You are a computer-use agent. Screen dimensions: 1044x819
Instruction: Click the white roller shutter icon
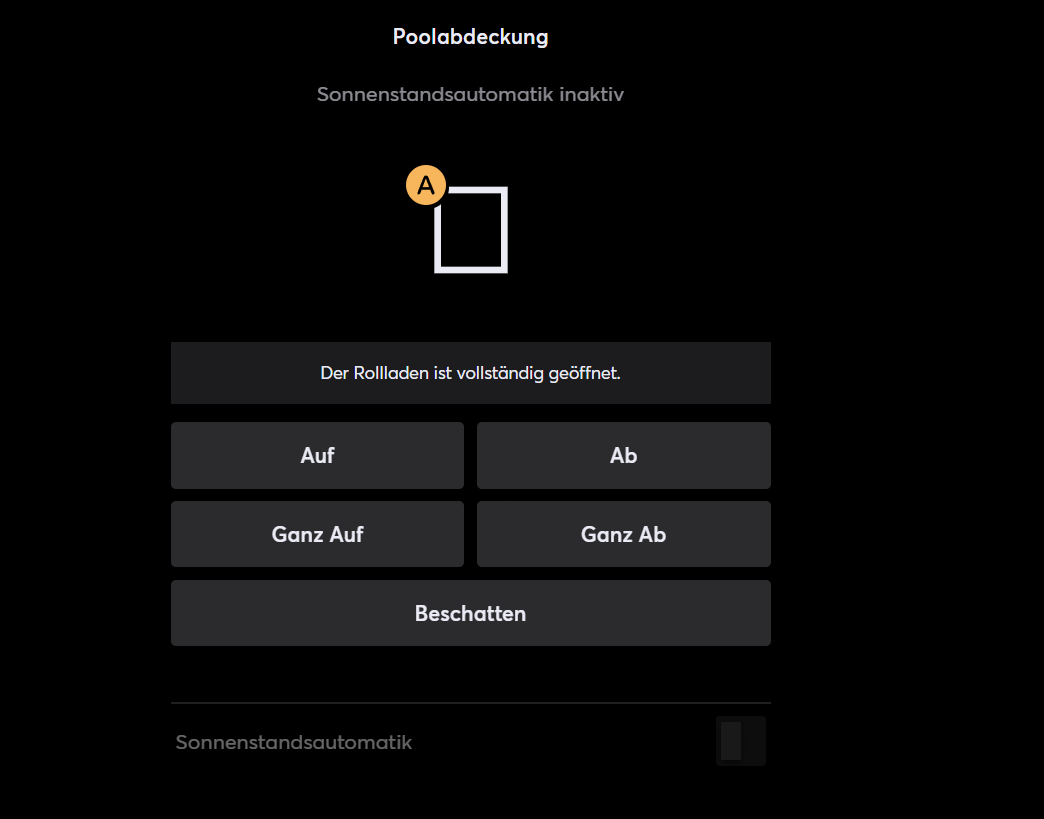pyautogui.click(x=471, y=230)
